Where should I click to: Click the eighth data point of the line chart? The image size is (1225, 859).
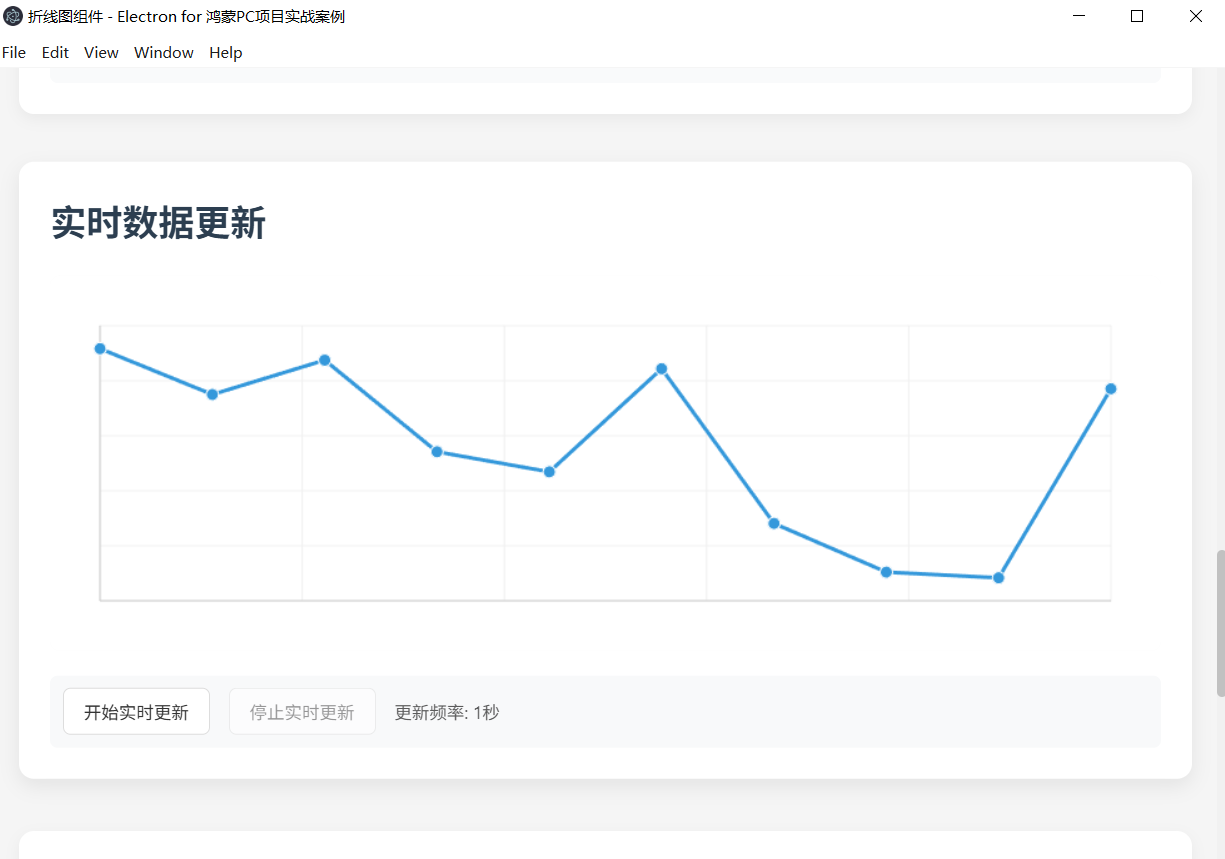coord(886,572)
